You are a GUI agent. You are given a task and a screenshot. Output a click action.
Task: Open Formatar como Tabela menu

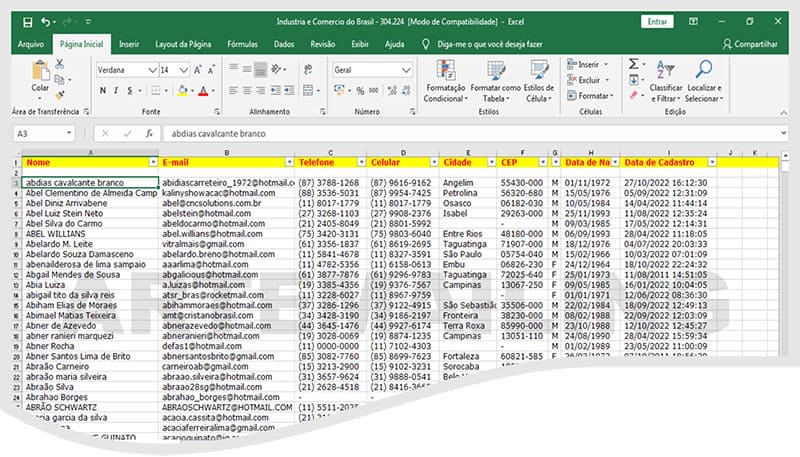point(495,81)
